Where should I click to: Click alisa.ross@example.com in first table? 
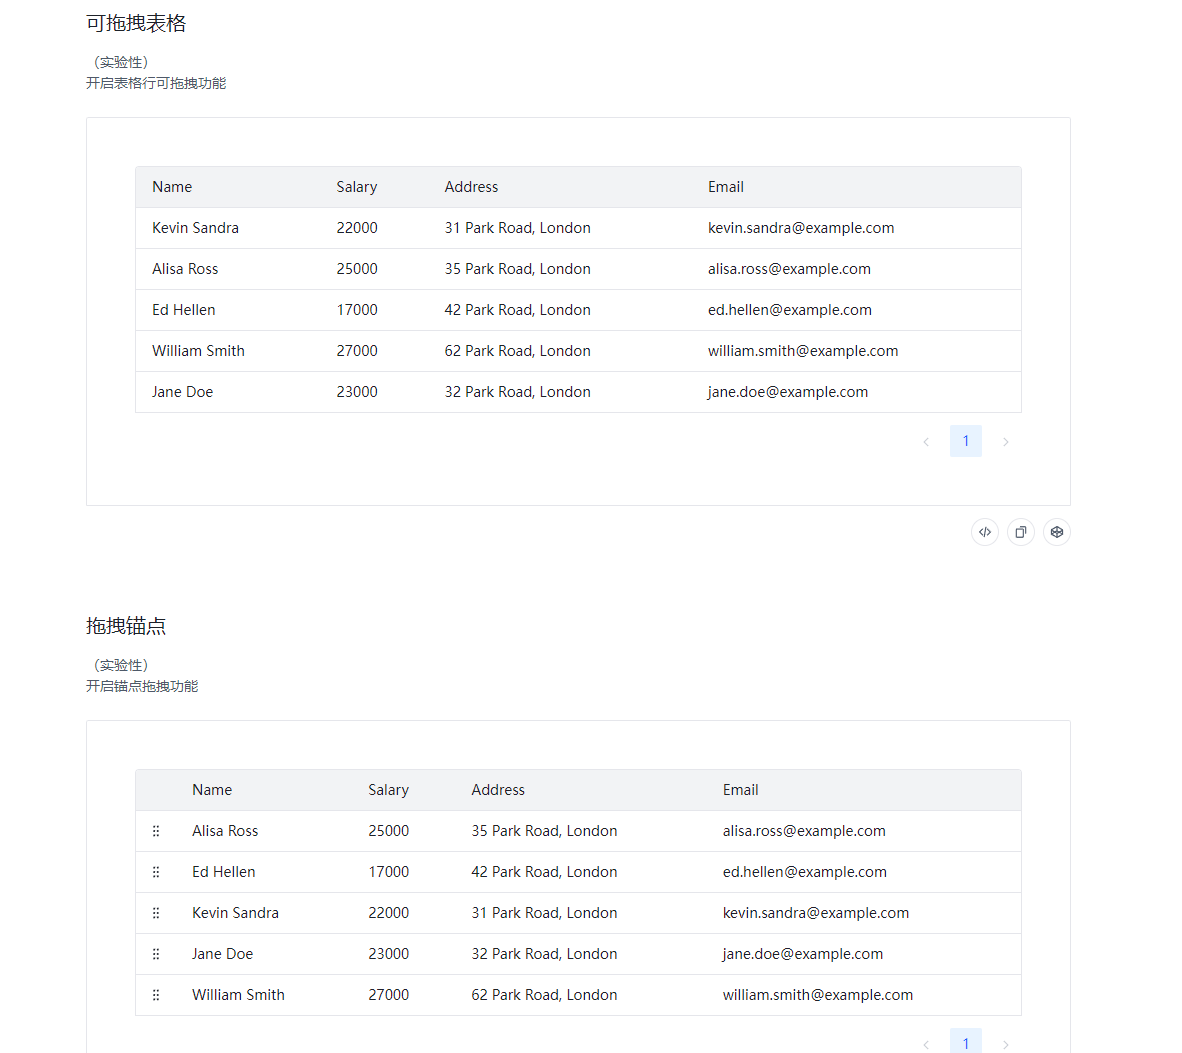click(x=789, y=269)
